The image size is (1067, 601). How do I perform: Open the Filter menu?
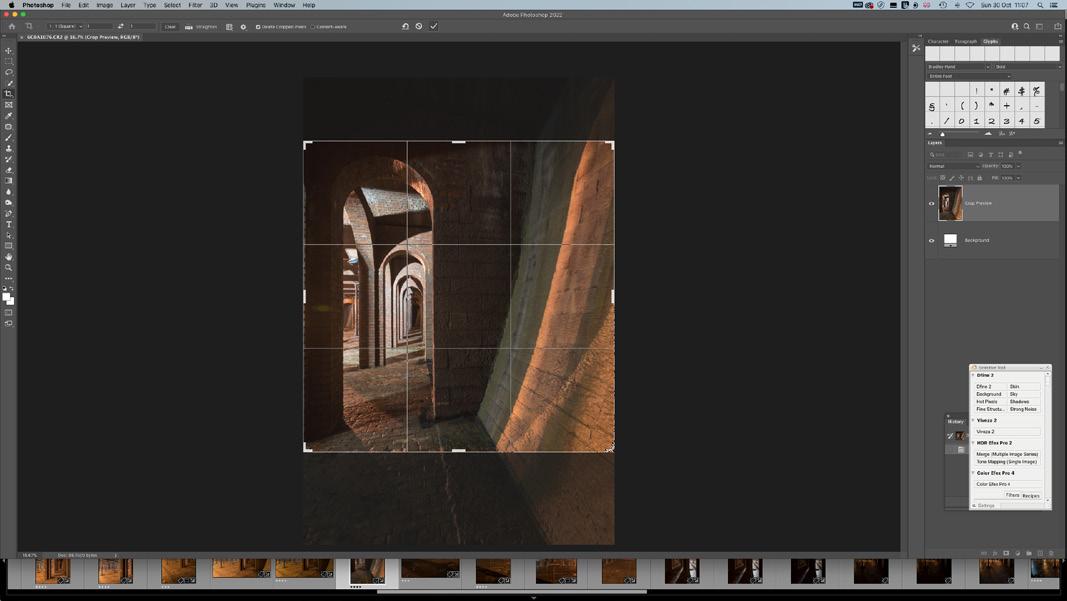[x=195, y=5]
